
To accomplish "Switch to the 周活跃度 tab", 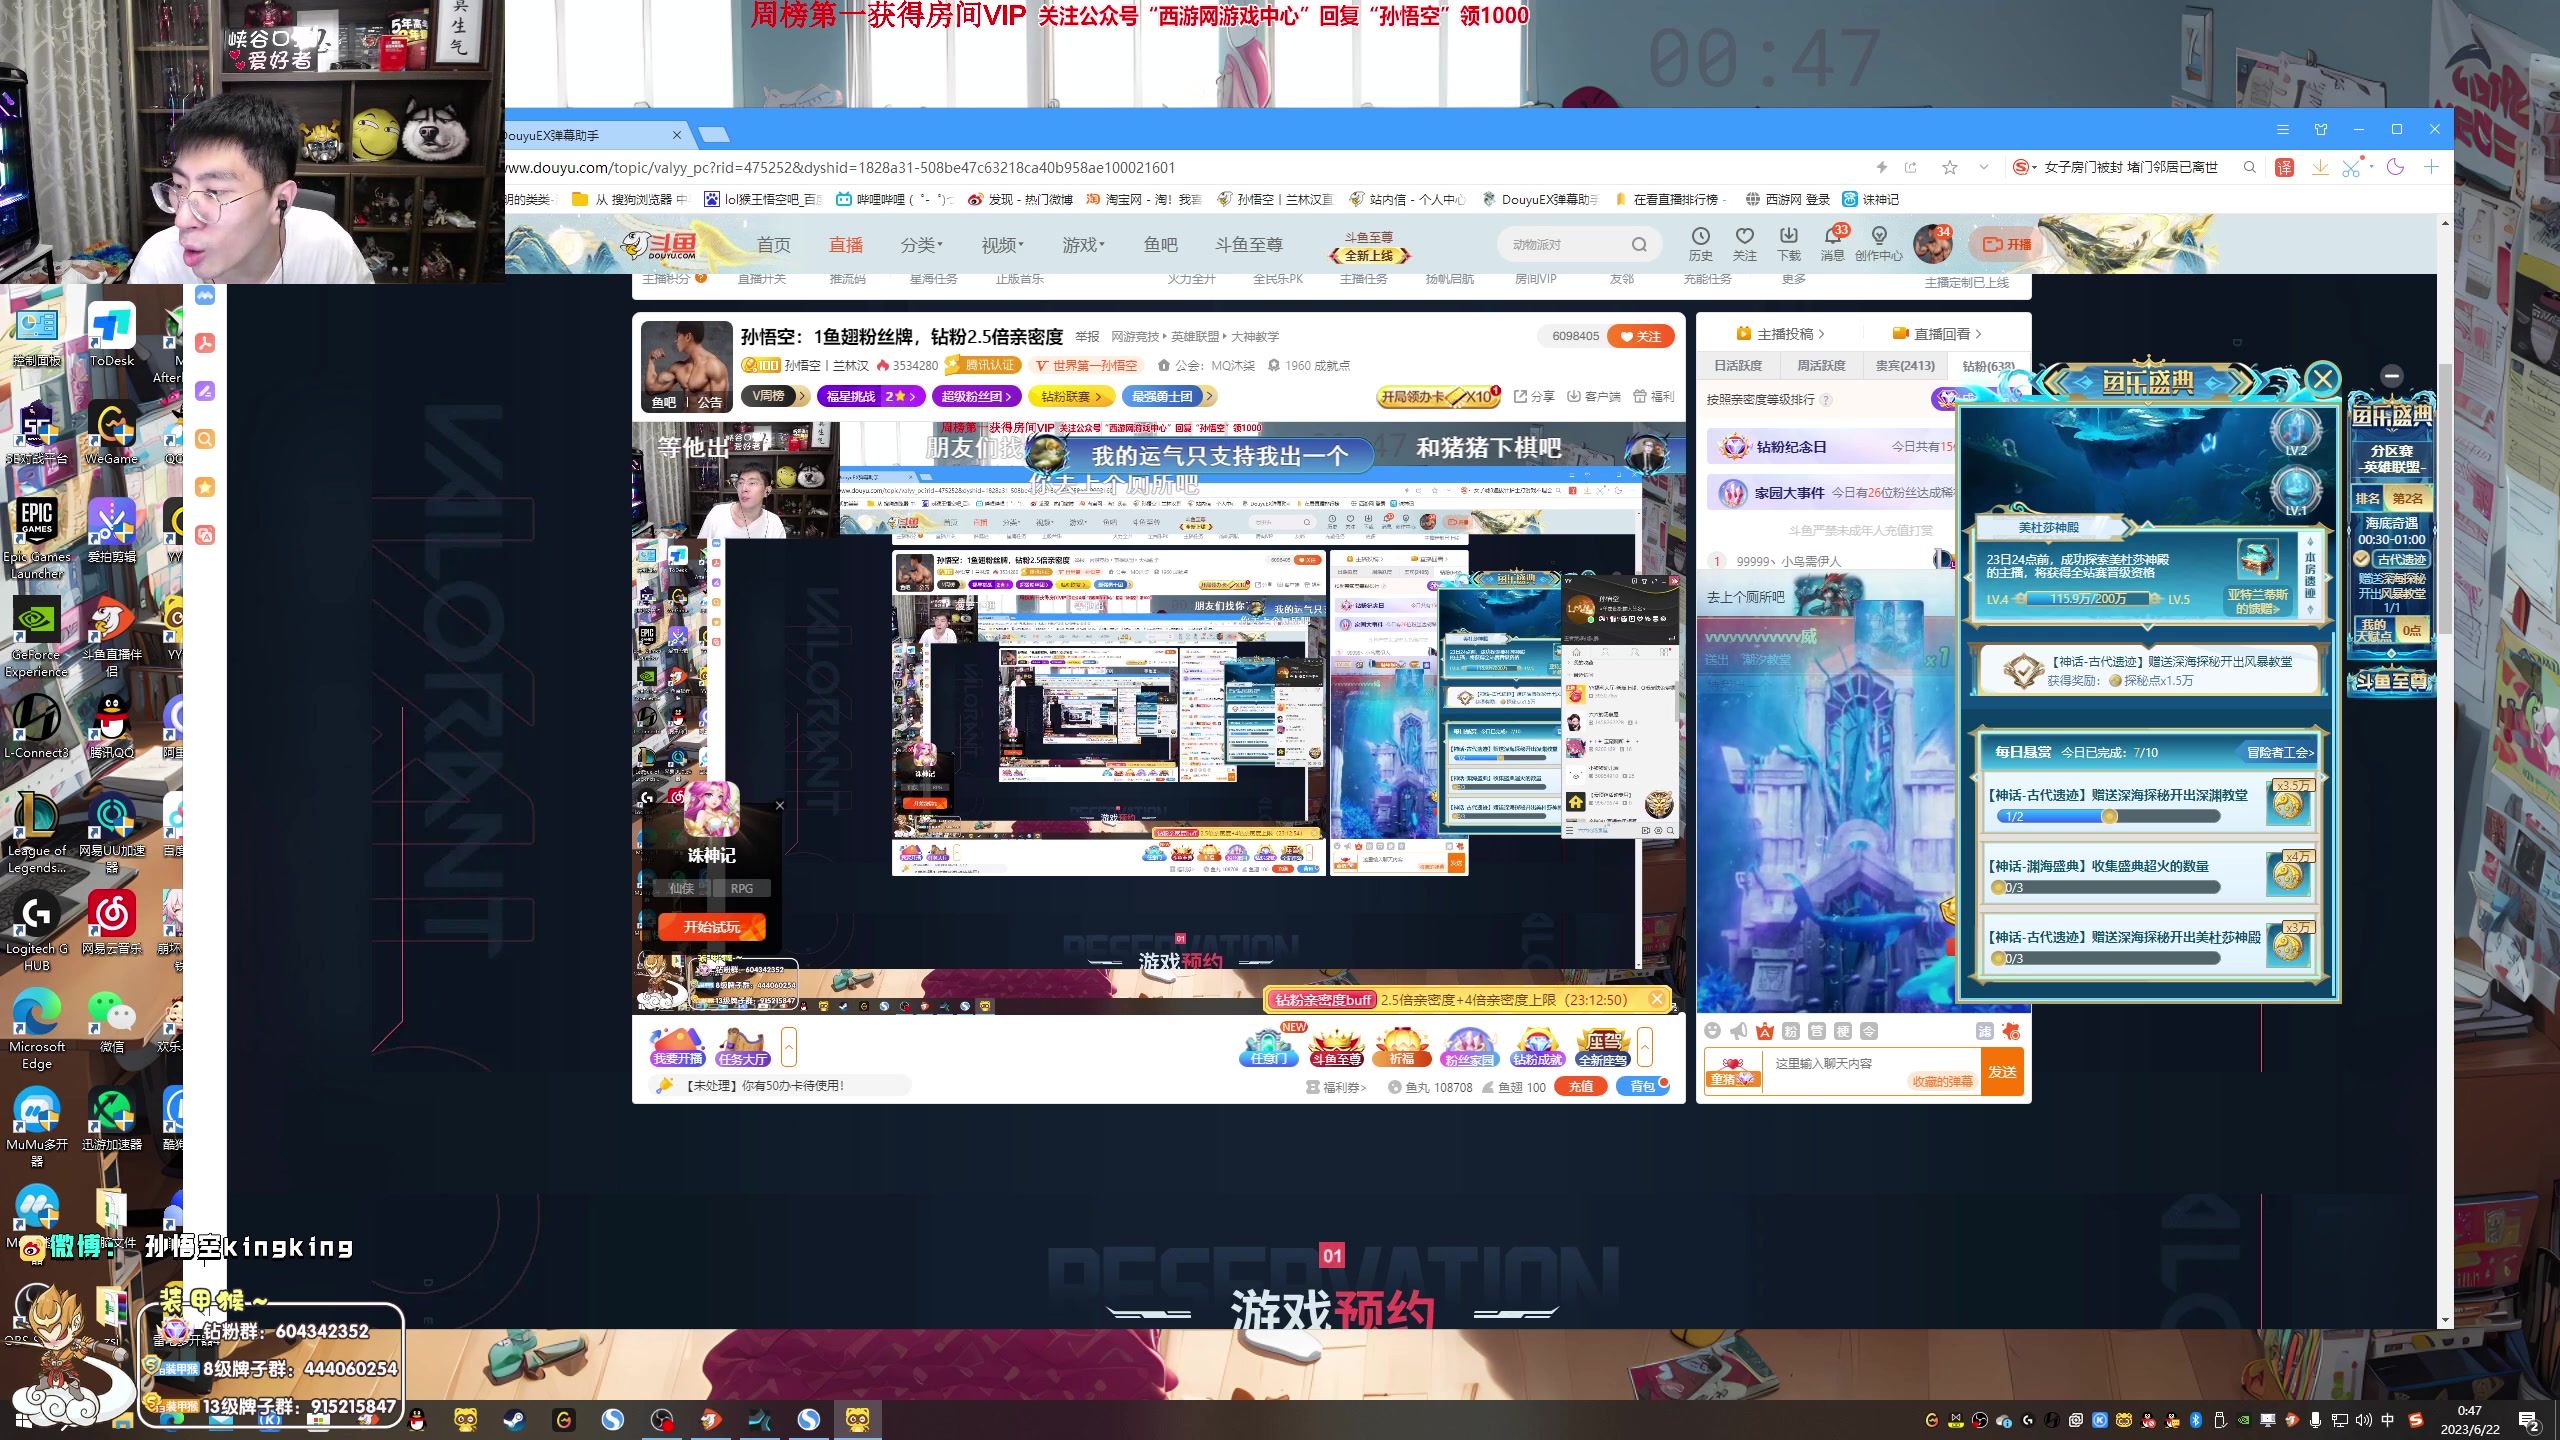I will click(1821, 366).
